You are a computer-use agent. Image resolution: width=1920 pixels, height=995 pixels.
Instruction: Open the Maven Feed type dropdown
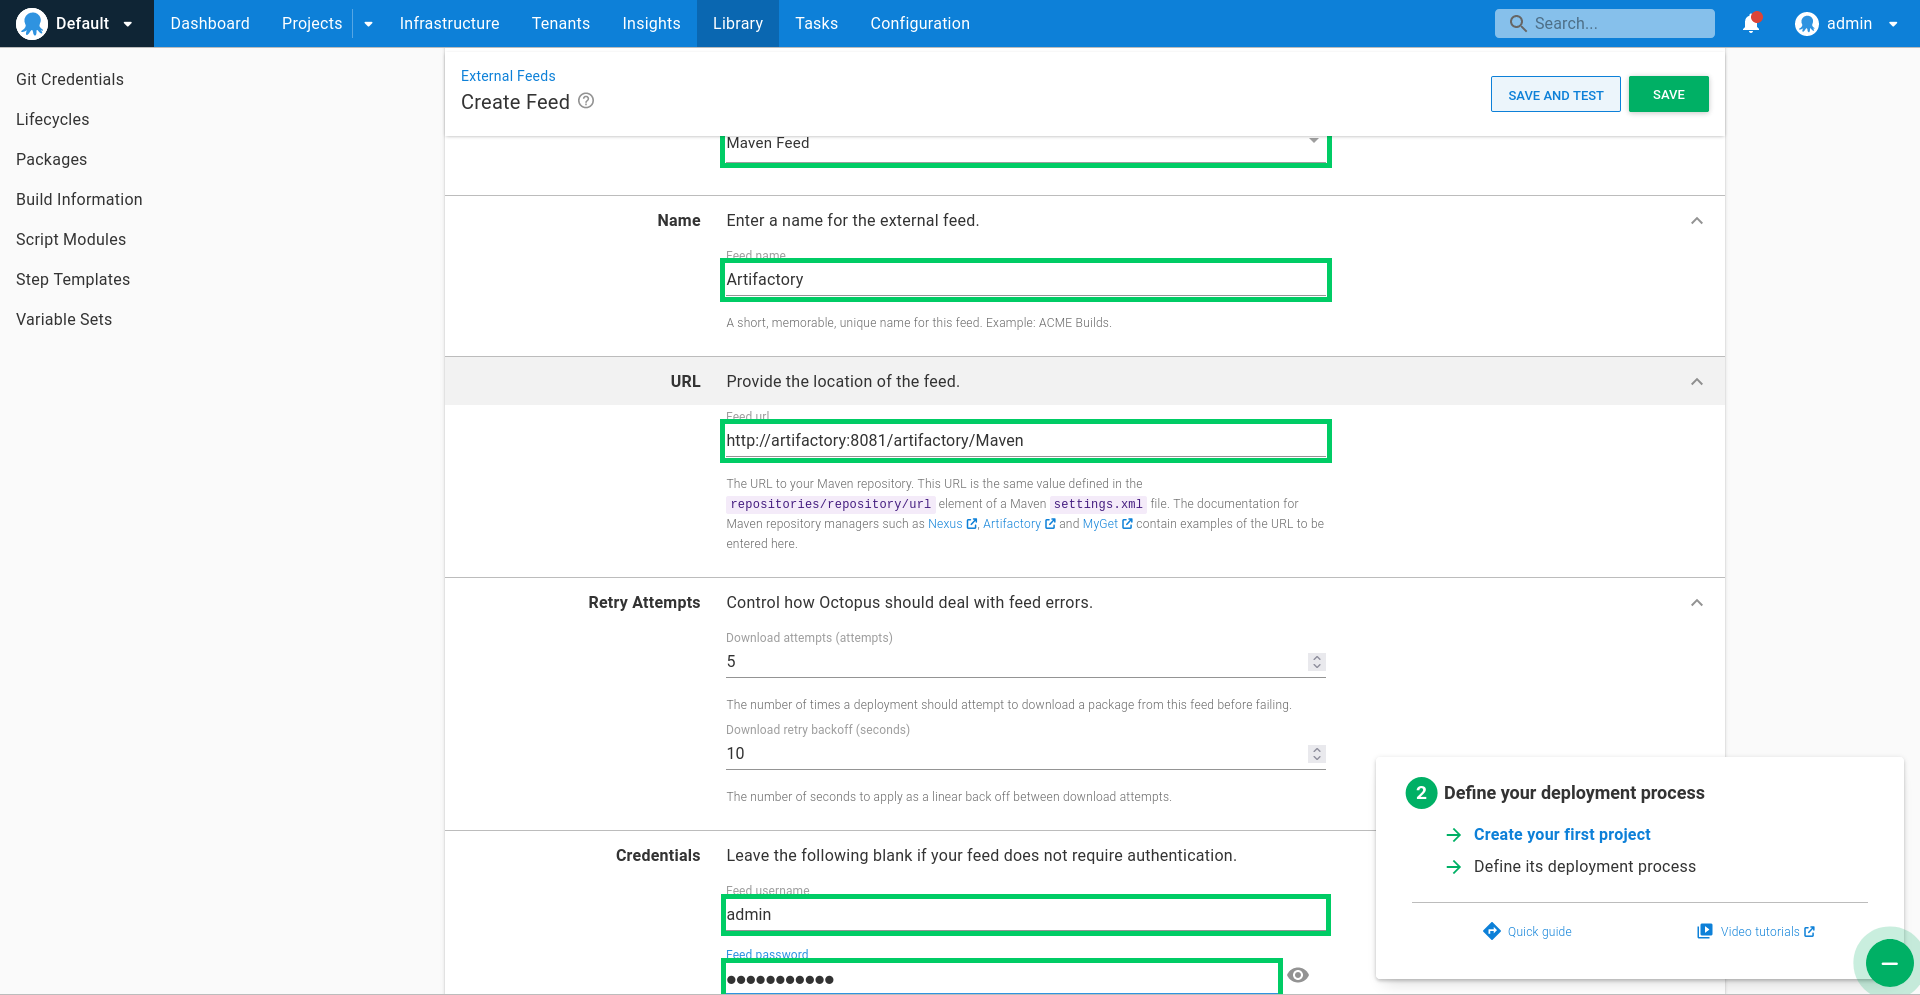point(1026,145)
